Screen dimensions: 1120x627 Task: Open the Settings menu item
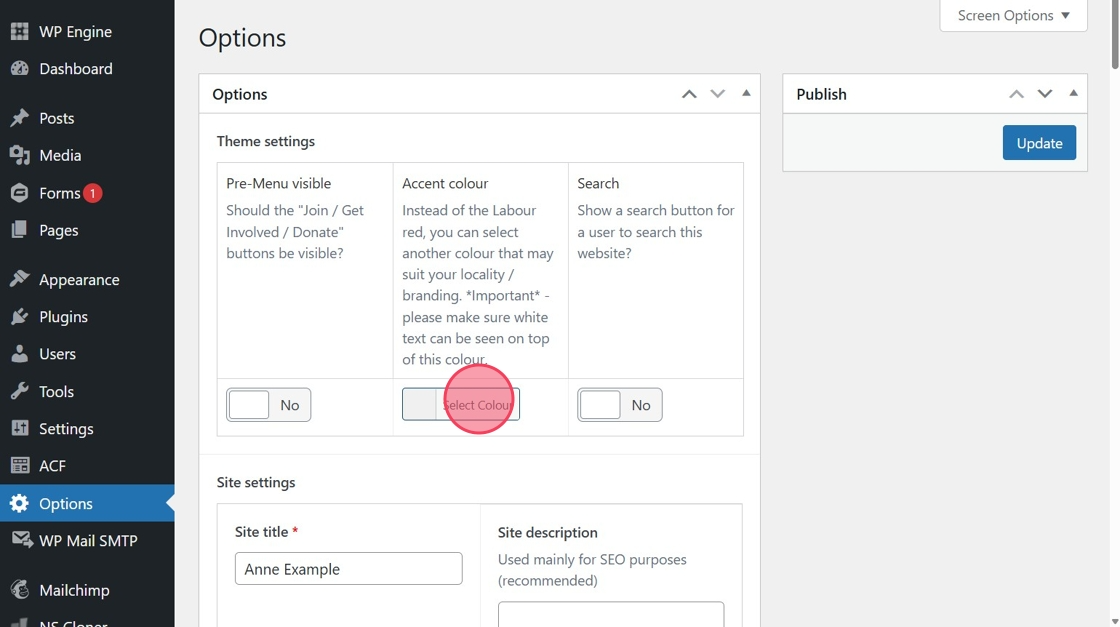tap(66, 429)
